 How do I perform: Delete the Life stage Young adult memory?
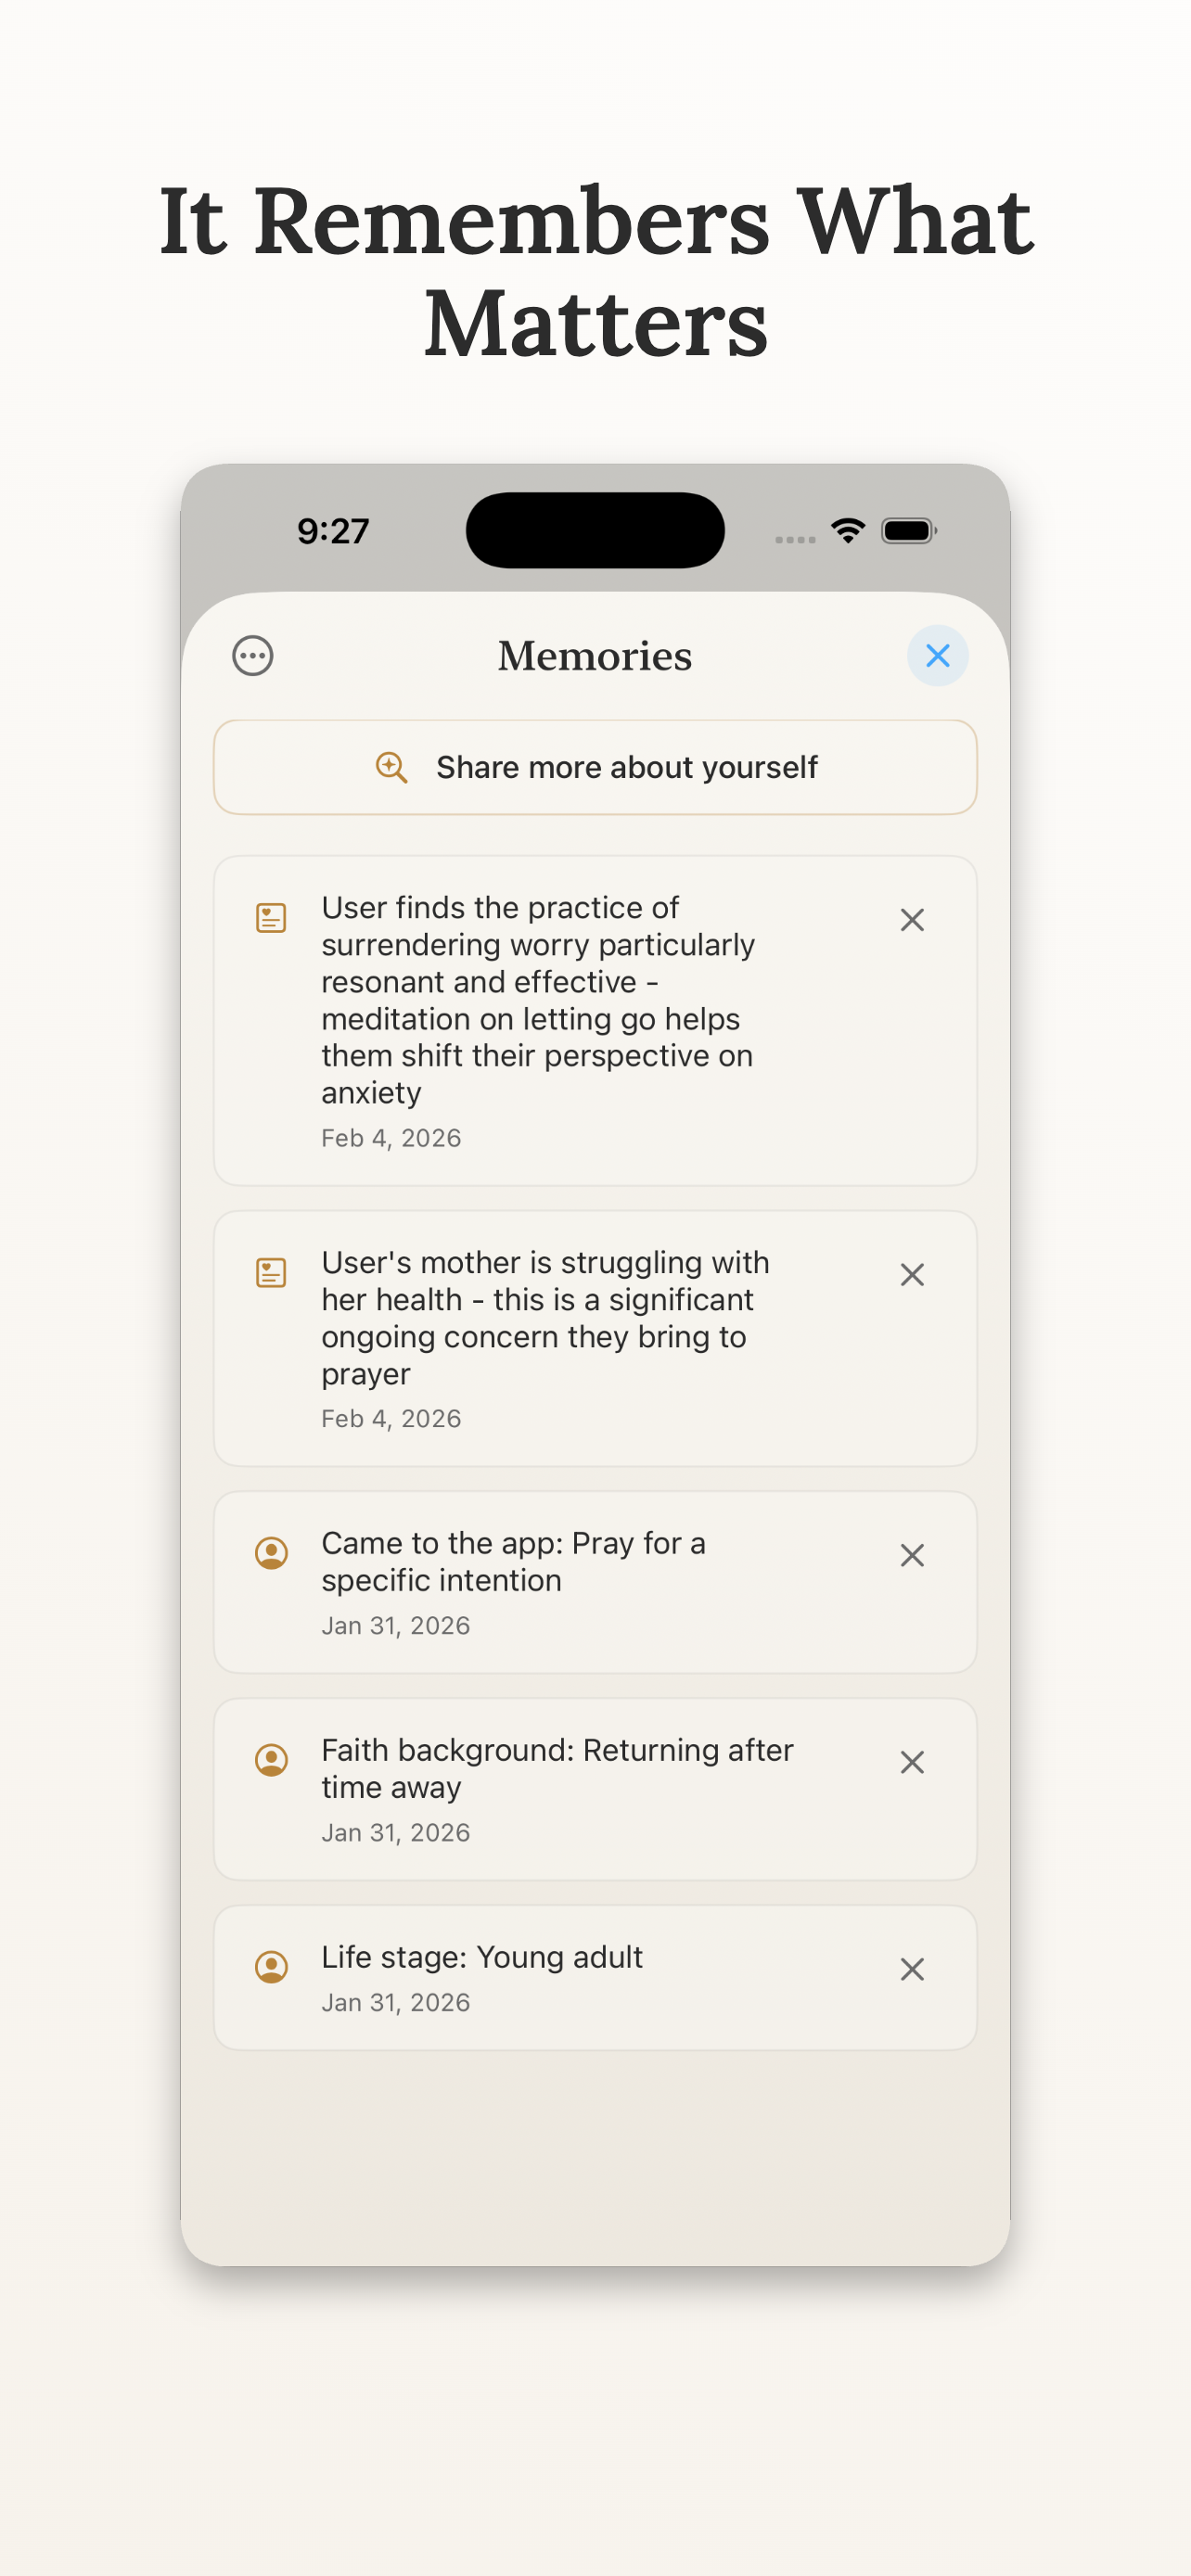[x=911, y=1969]
